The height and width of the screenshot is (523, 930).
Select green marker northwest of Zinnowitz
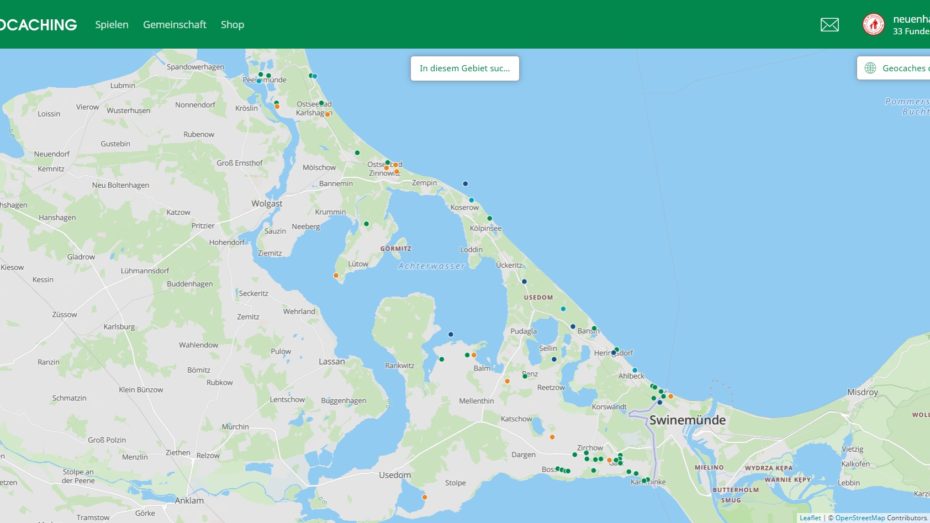(357, 153)
